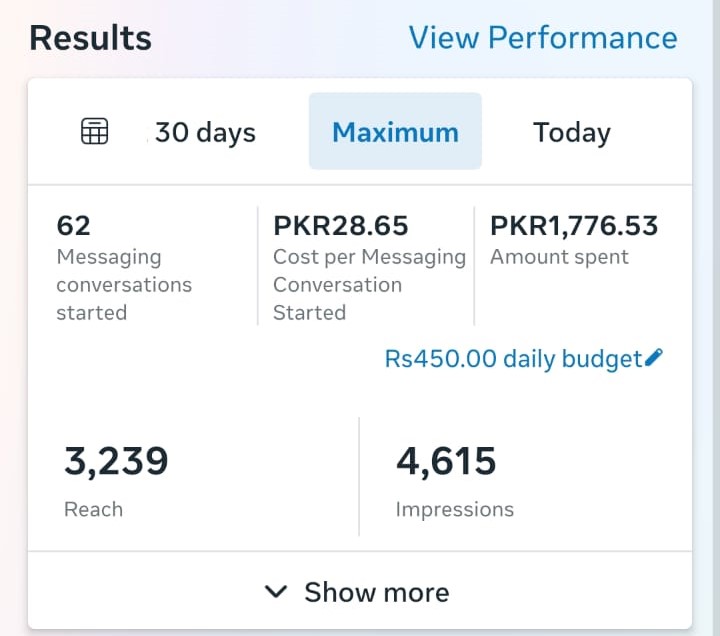720x636 pixels.
Task: Click the pencil icon beside daily budget
Action: (x=655, y=358)
